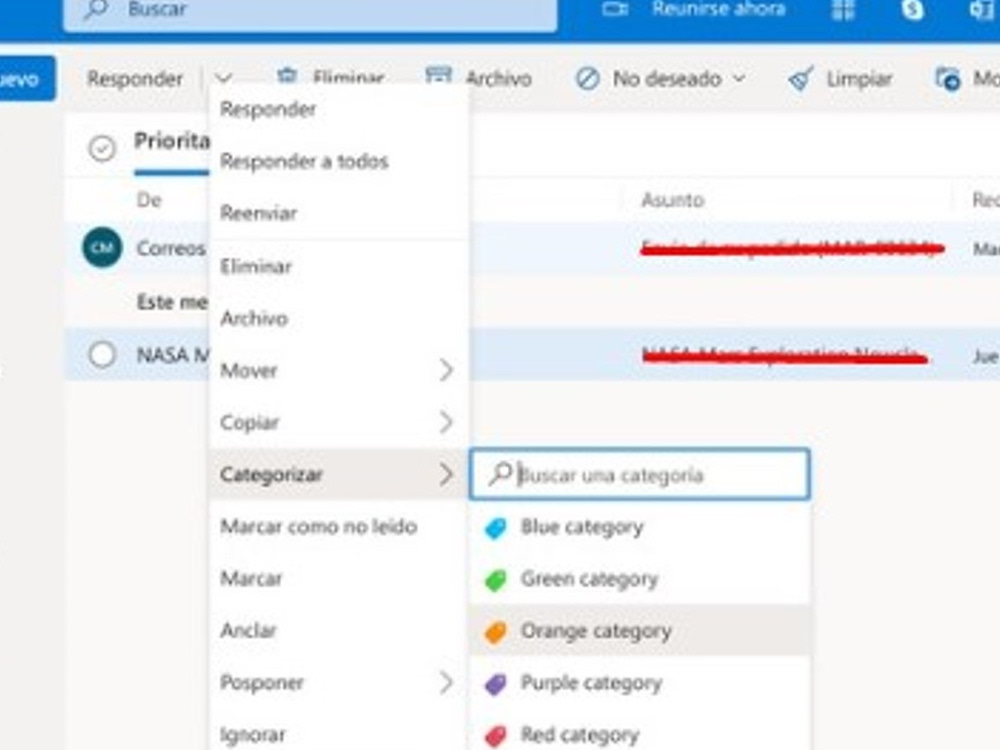1000x750 pixels.
Task: Select Eliminar in the context menu
Action: click(256, 267)
